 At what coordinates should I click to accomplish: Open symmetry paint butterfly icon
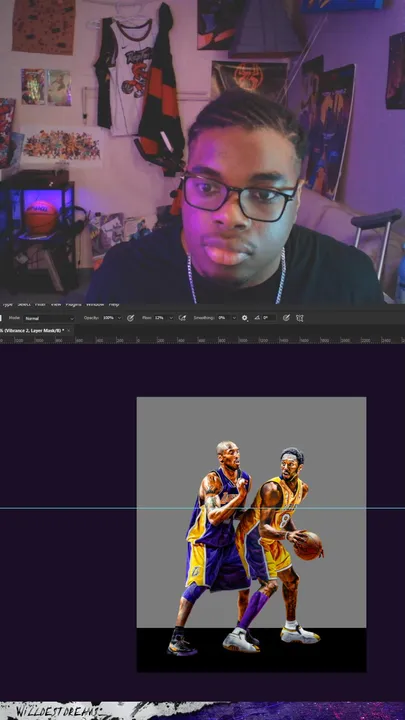(x=300, y=318)
